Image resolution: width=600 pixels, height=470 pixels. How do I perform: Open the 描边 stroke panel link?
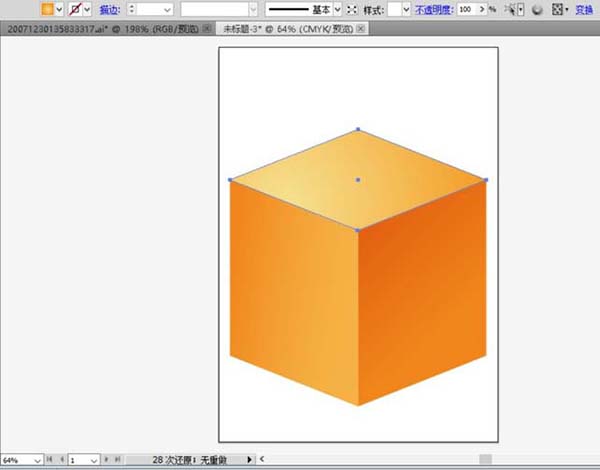tap(109, 10)
